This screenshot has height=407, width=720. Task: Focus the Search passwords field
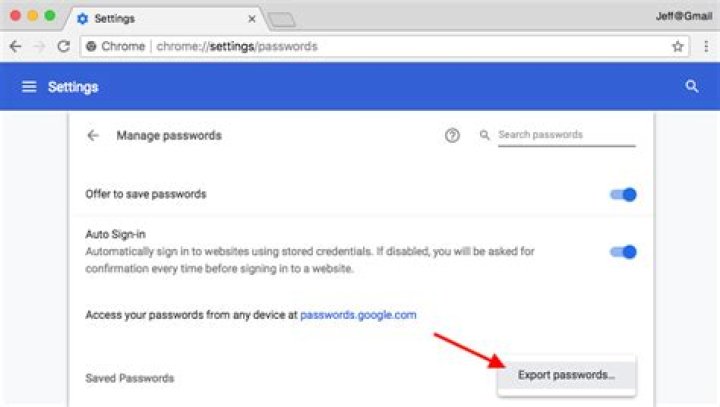[x=565, y=135]
